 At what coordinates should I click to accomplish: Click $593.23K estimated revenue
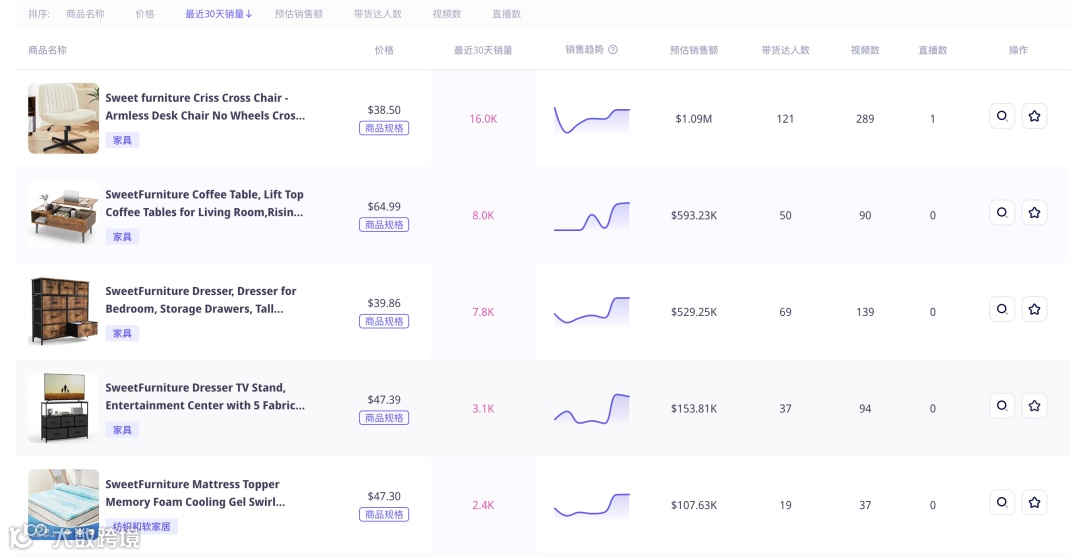[x=694, y=216]
